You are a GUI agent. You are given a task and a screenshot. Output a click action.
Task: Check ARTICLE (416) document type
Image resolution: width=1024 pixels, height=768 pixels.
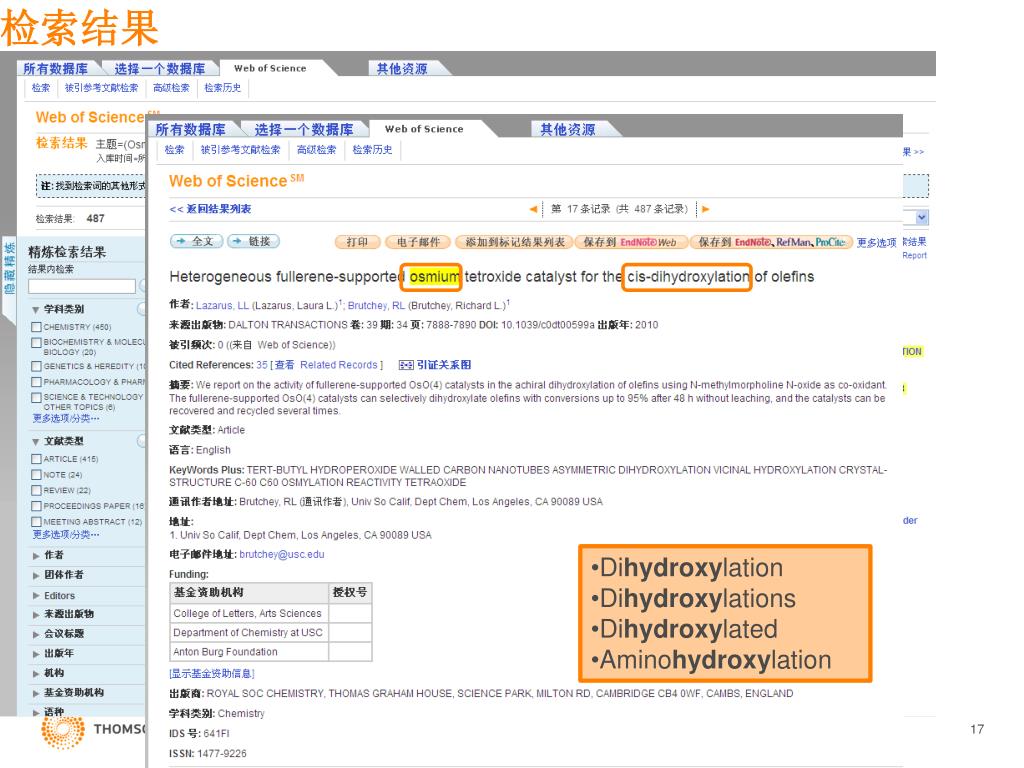click(x=37, y=459)
